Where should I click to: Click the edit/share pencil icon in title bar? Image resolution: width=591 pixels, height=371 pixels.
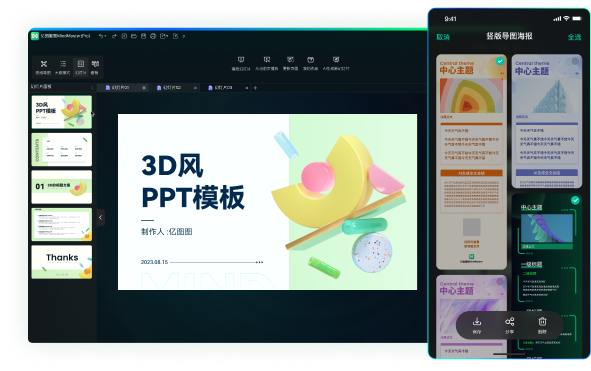[x=176, y=36]
